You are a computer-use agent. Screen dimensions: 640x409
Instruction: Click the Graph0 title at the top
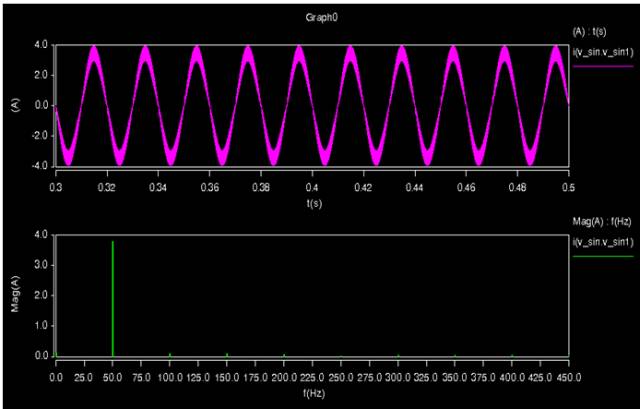click(319, 18)
